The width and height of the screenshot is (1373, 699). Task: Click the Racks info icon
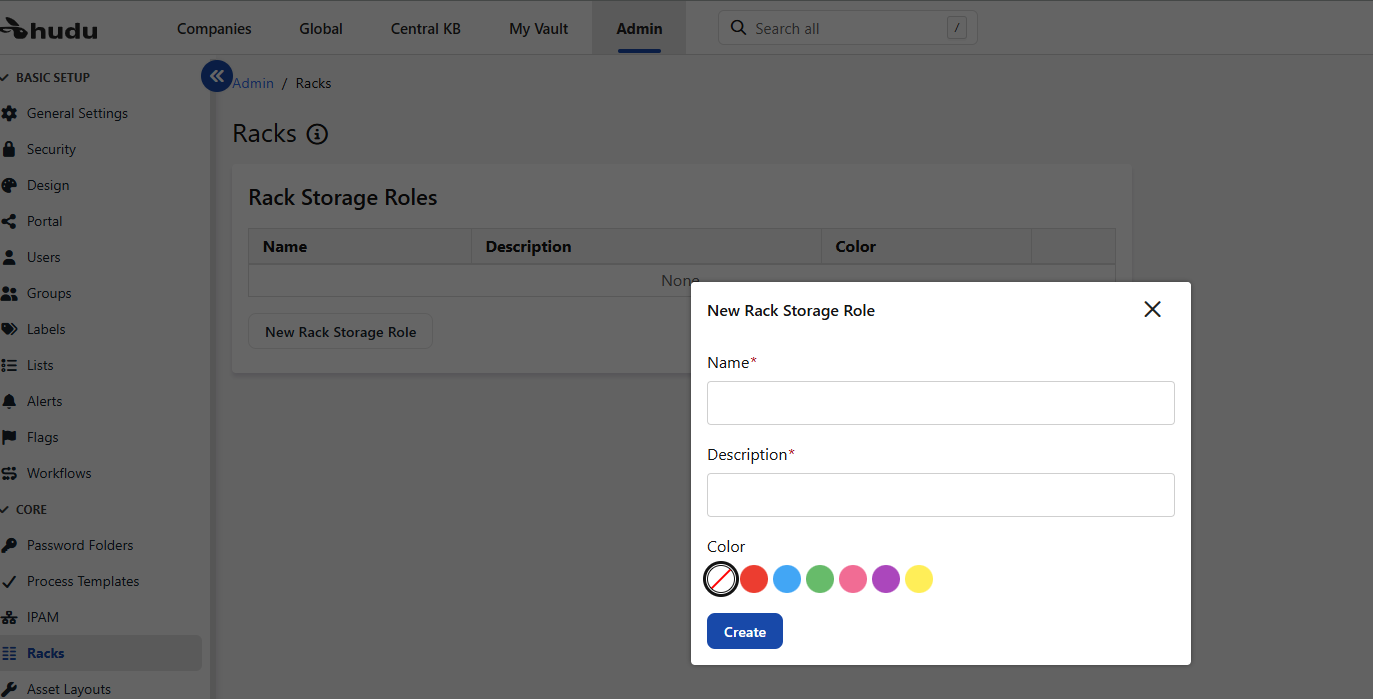[x=317, y=134]
